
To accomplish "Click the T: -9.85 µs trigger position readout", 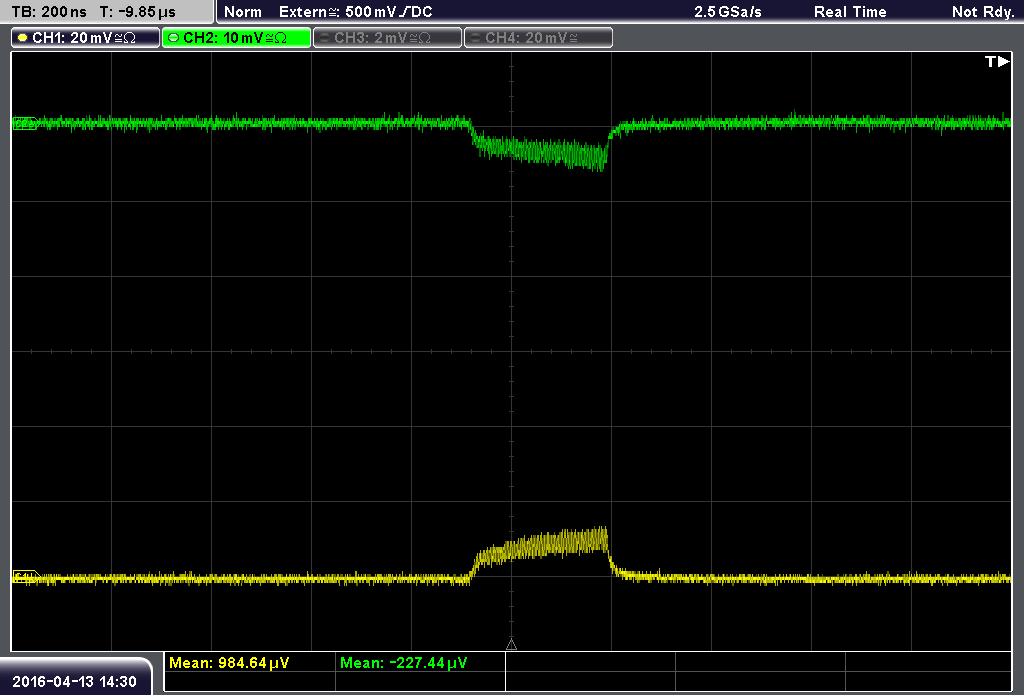I will click(138, 12).
